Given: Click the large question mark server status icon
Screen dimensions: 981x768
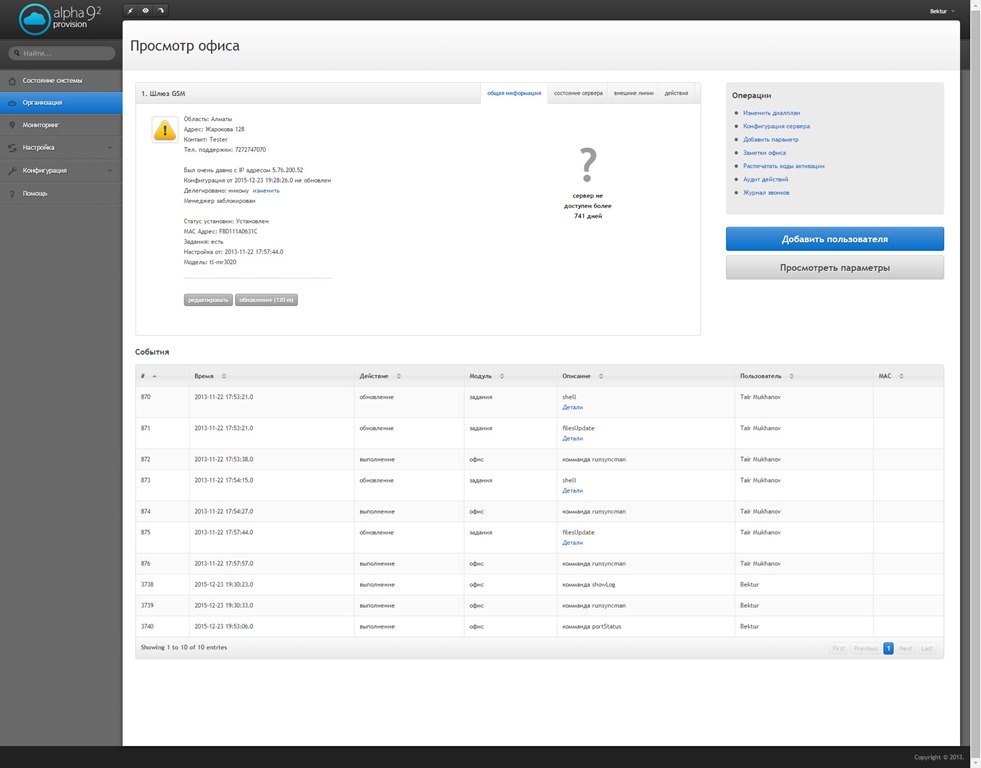Looking at the screenshot, I should click(x=587, y=164).
